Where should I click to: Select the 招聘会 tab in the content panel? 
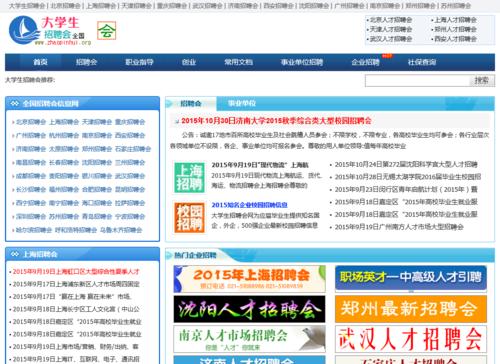[x=191, y=104]
